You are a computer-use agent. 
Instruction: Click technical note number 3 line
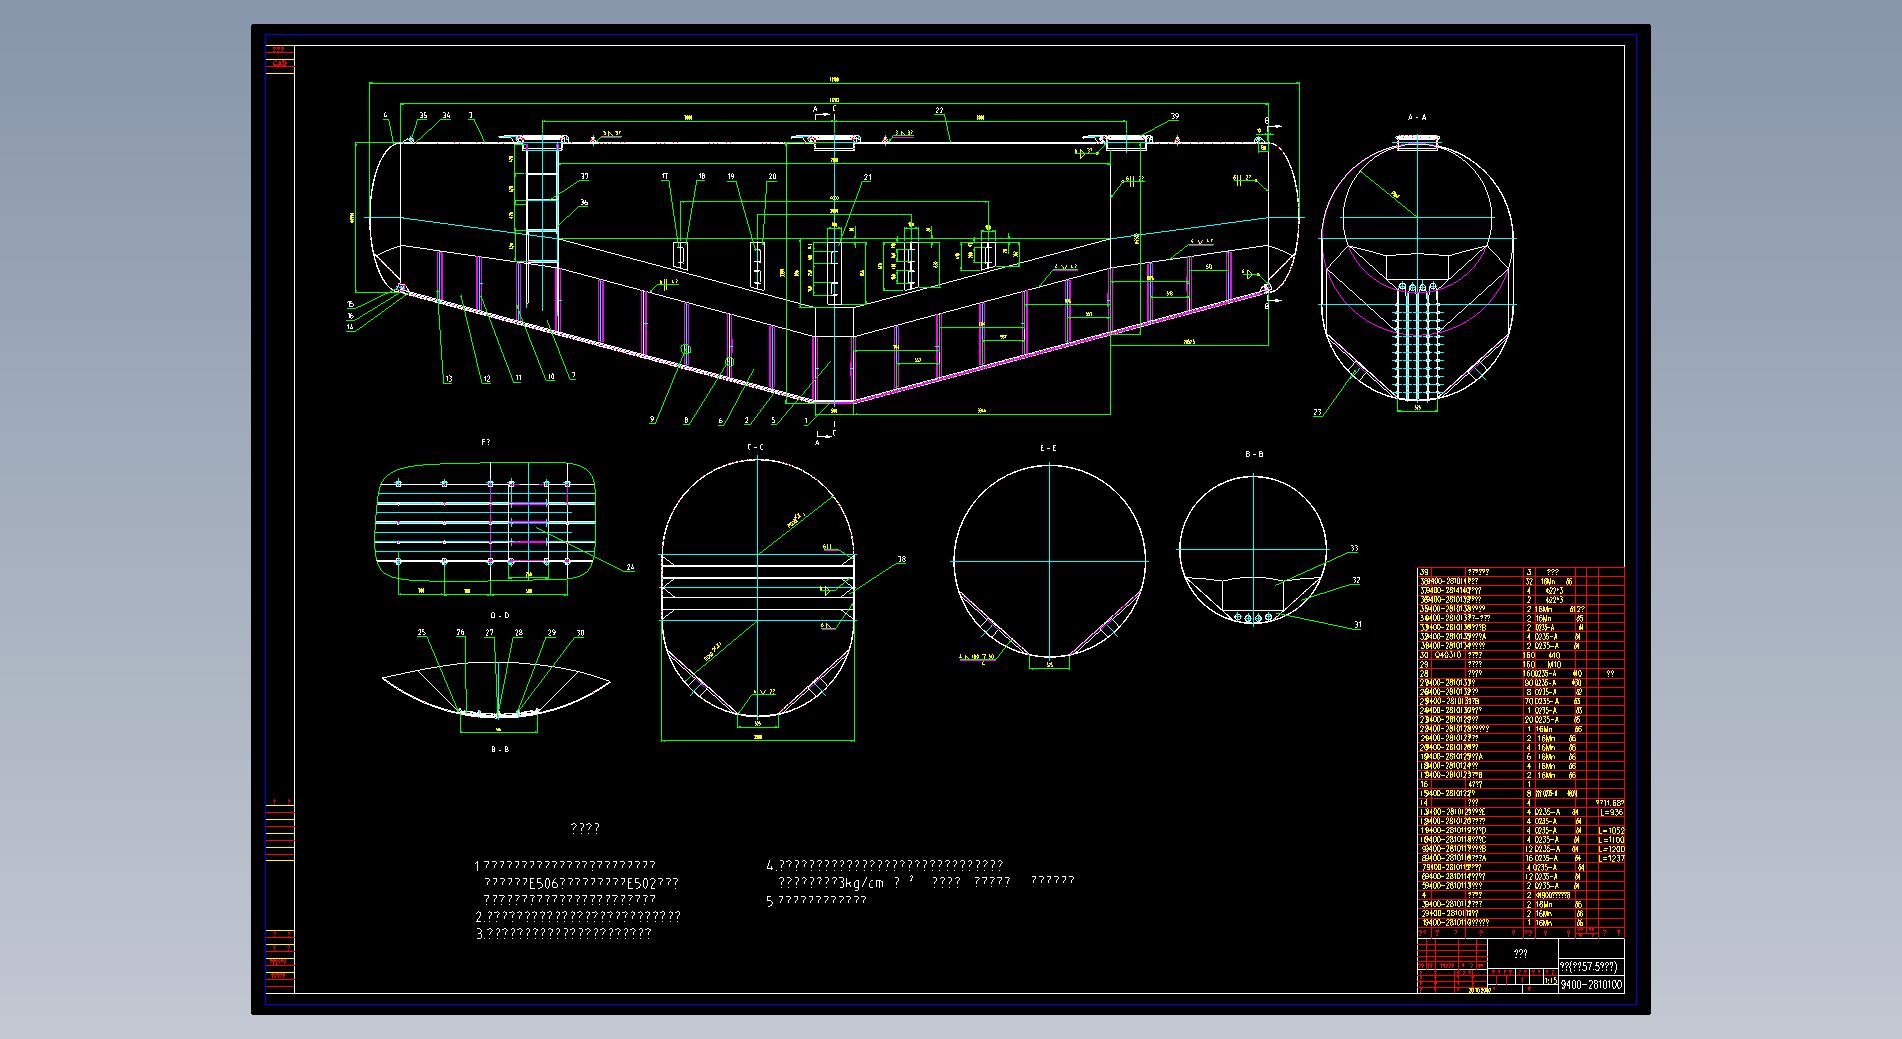pyautogui.click(x=563, y=933)
